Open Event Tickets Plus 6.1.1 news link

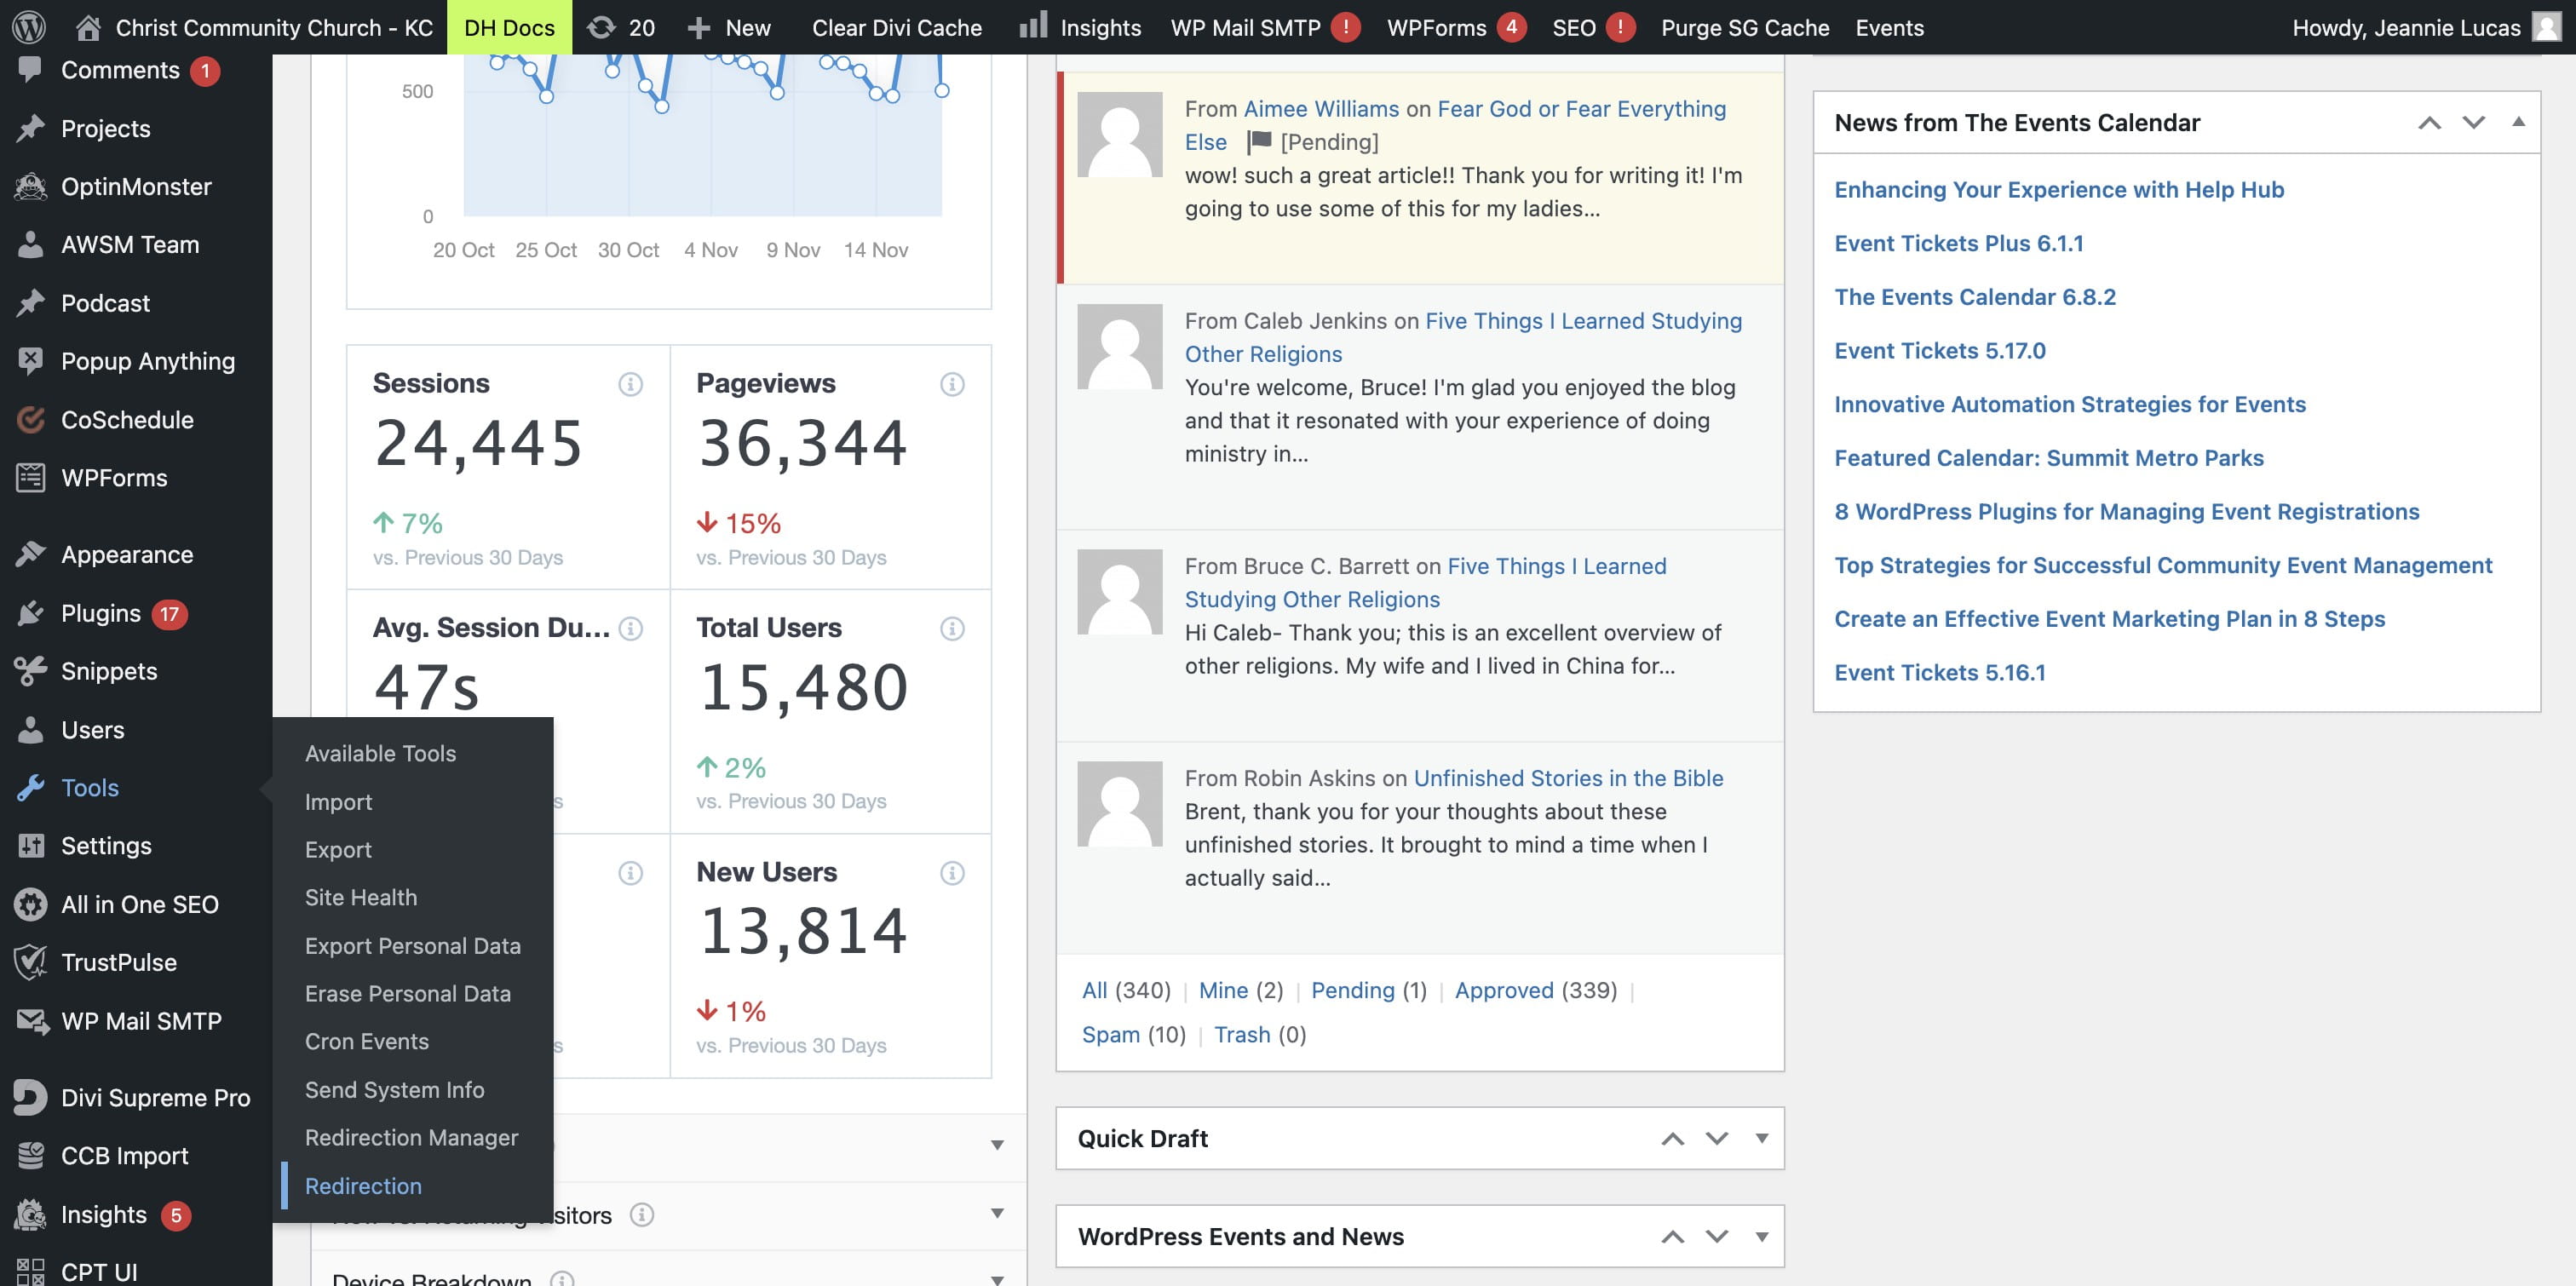(x=1959, y=243)
